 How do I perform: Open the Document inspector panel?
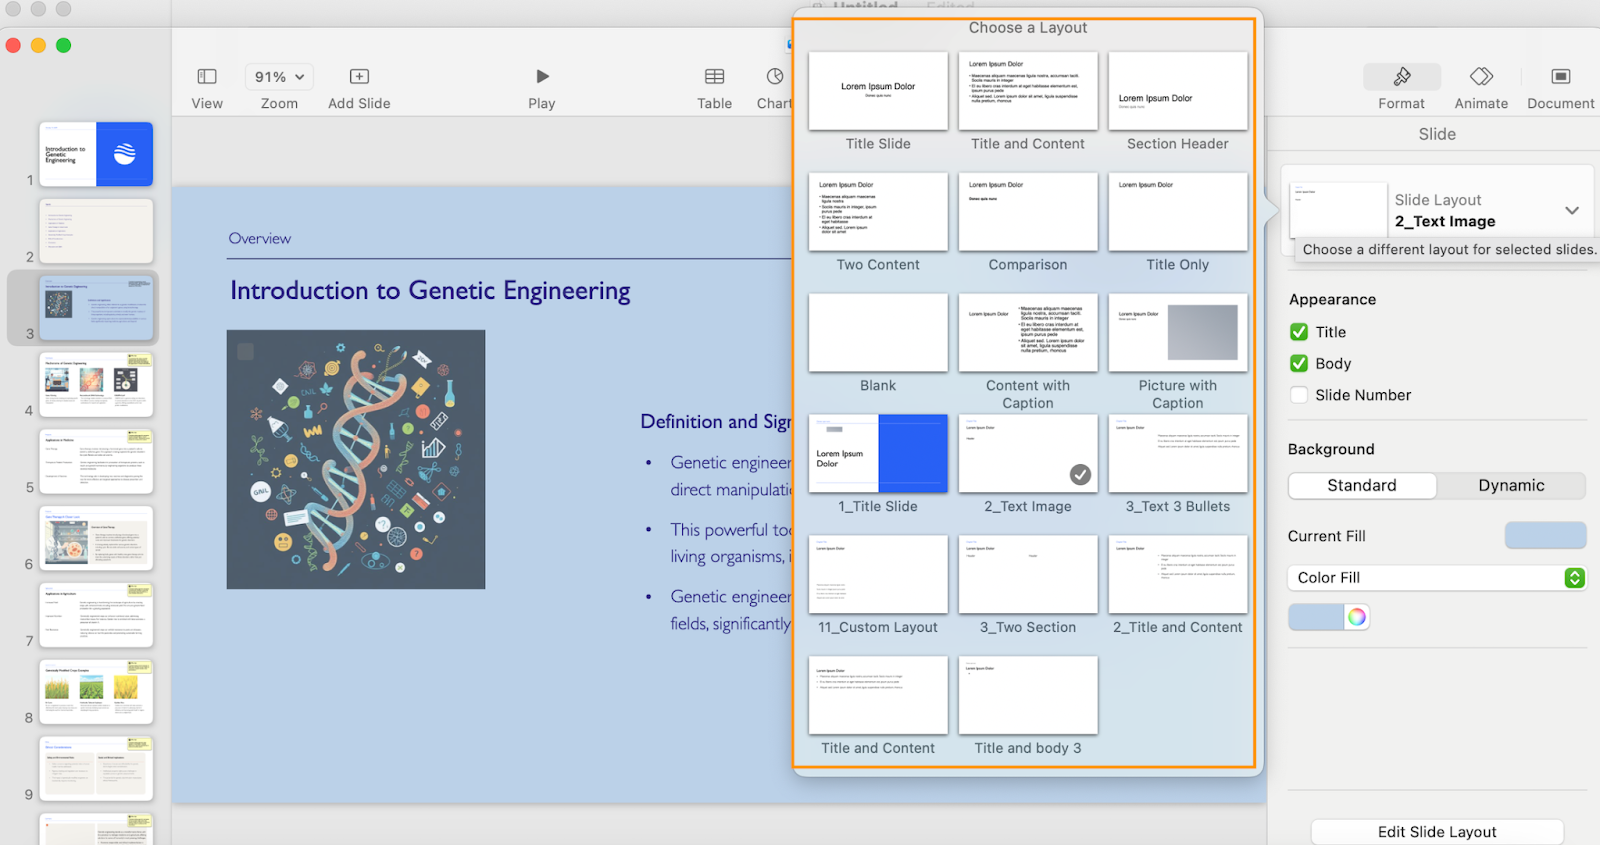point(1560,77)
